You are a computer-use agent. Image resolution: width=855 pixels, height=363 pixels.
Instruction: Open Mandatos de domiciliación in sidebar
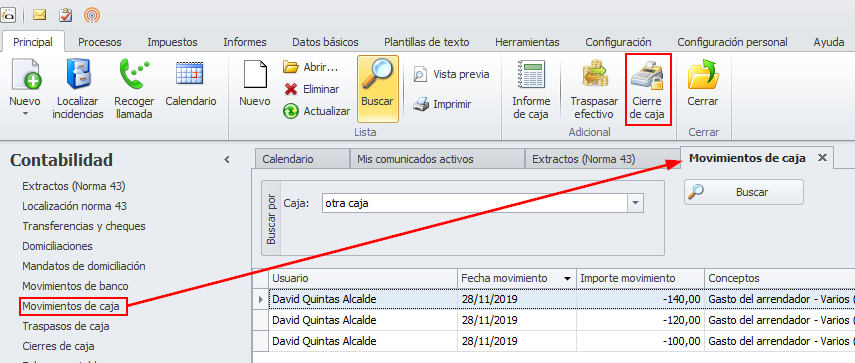click(84, 266)
